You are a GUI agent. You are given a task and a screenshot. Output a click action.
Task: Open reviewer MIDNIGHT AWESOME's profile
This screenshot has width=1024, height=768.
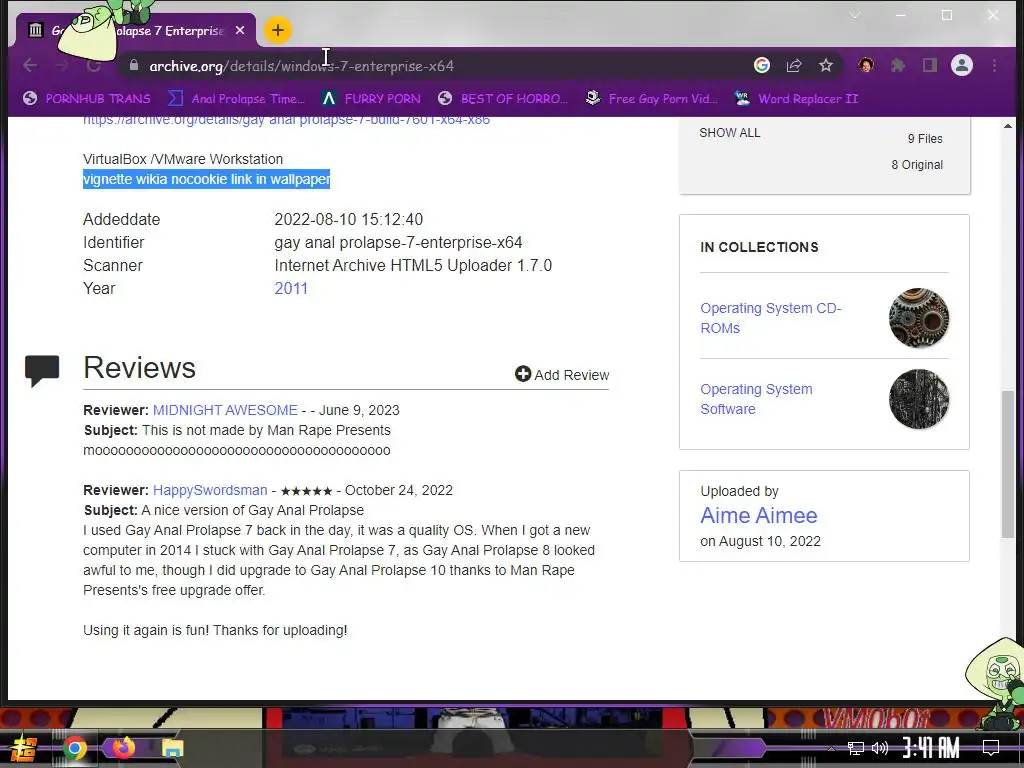(225, 410)
